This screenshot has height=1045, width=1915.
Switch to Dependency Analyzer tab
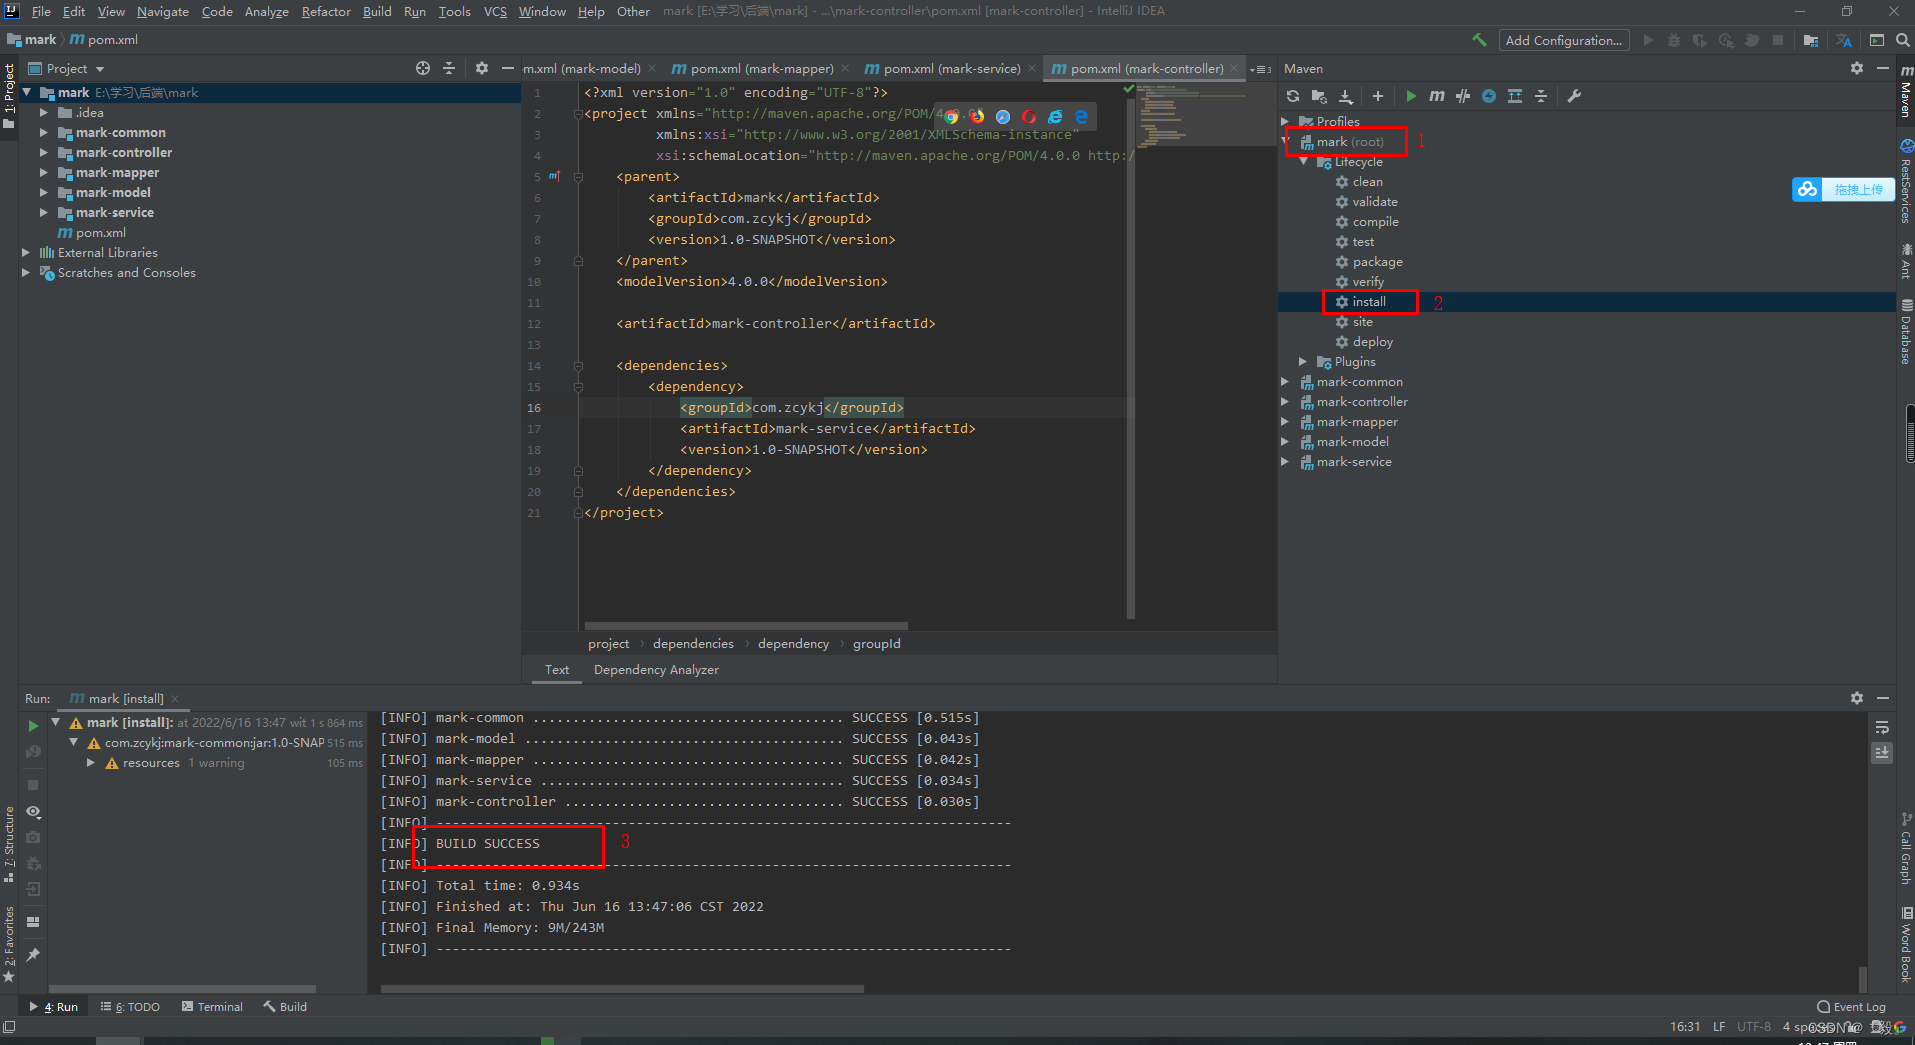pyautogui.click(x=656, y=670)
